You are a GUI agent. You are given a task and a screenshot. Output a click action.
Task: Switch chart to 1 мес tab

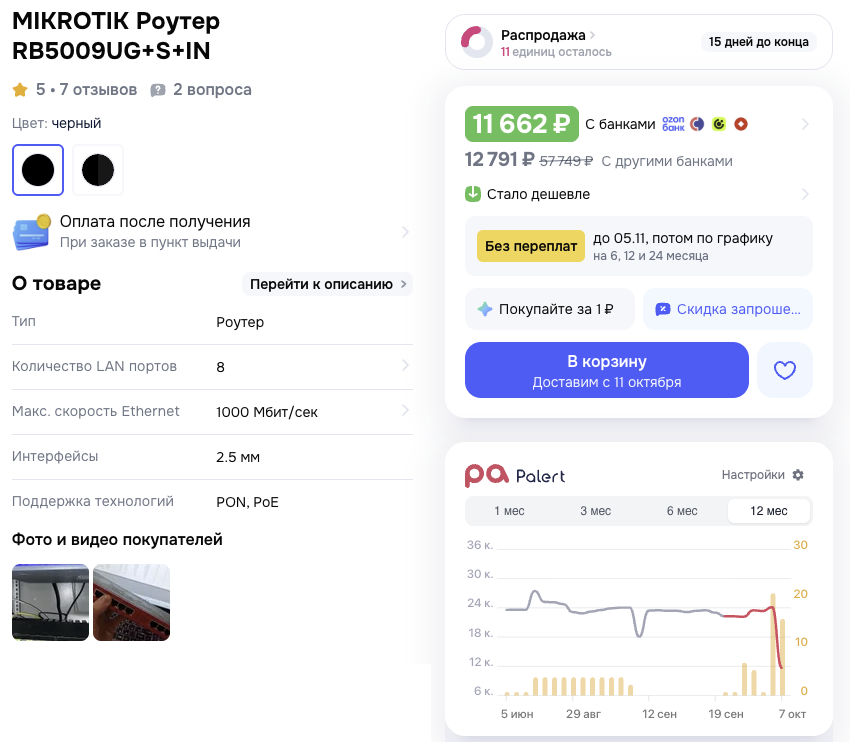pos(509,511)
